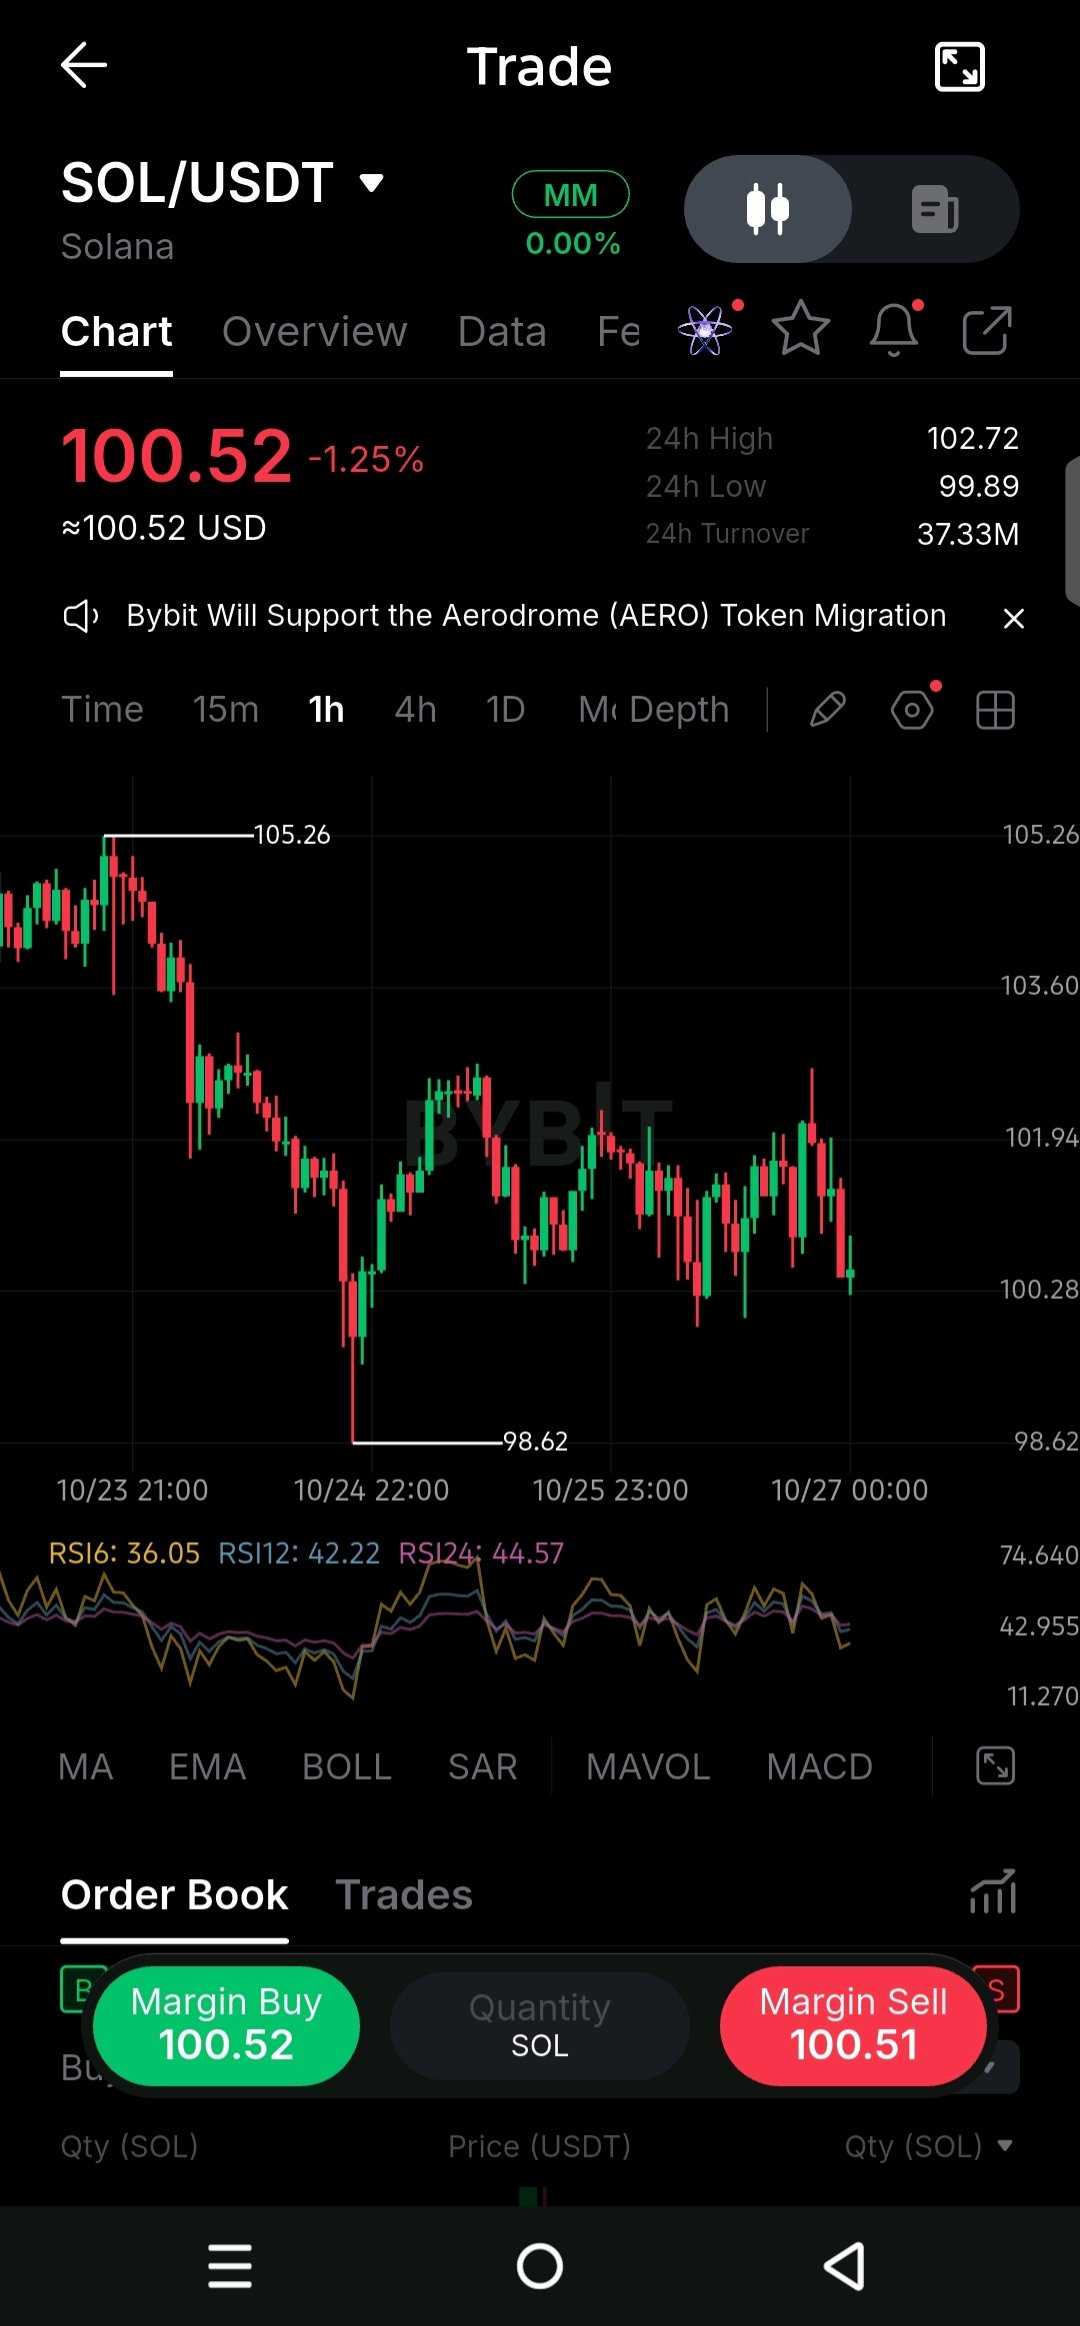The width and height of the screenshot is (1080, 2326).
Task: Enable the EMA indicator
Action: pos(208,1767)
